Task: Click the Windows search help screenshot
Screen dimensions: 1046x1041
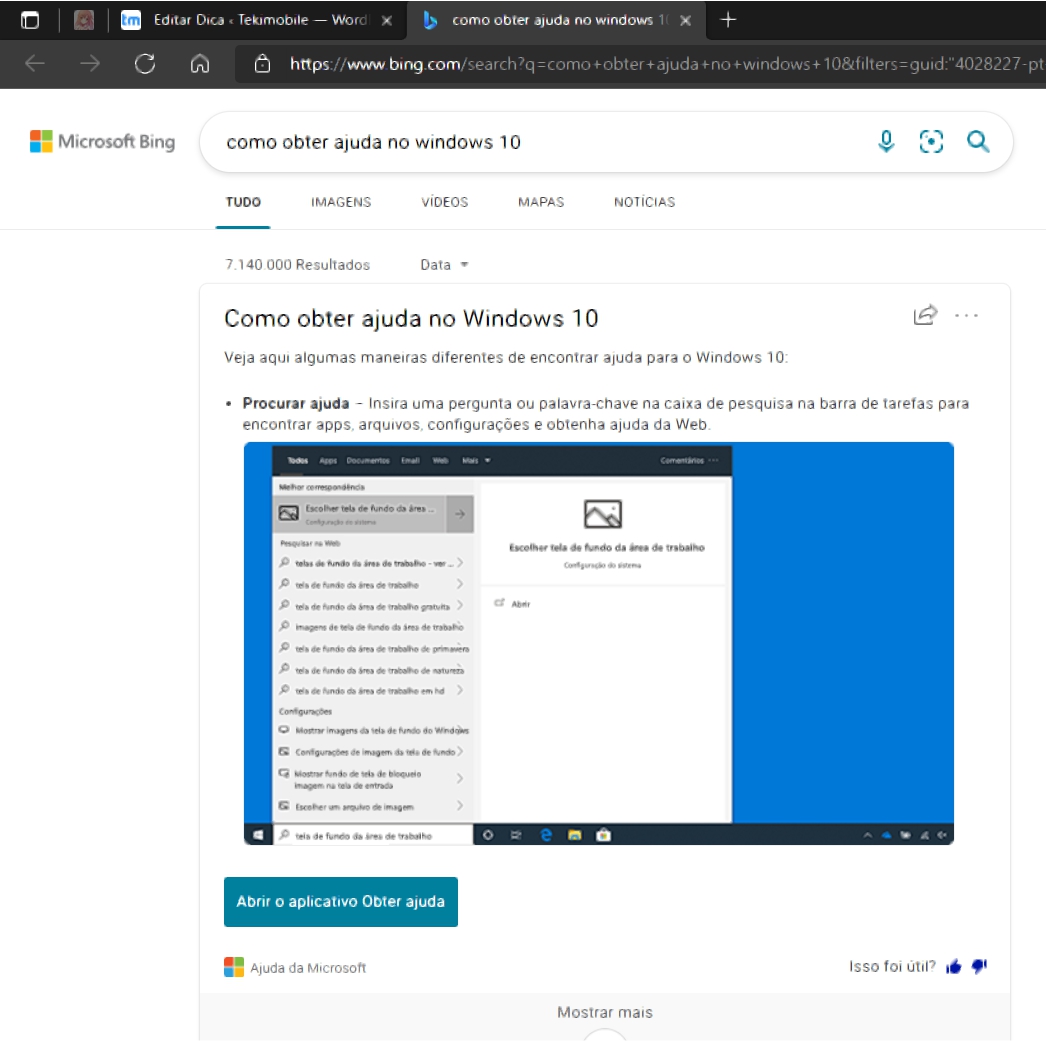Action: point(598,643)
